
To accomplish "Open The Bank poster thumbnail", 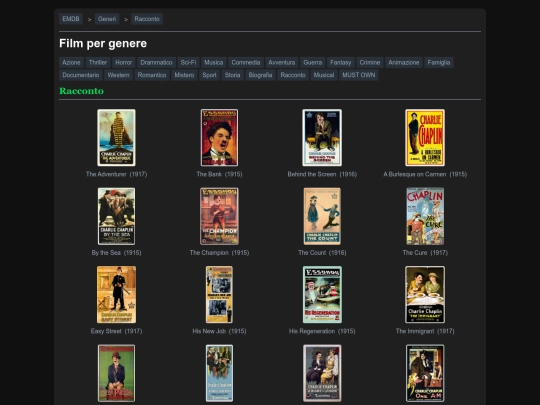I will pyautogui.click(x=219, y=138).
